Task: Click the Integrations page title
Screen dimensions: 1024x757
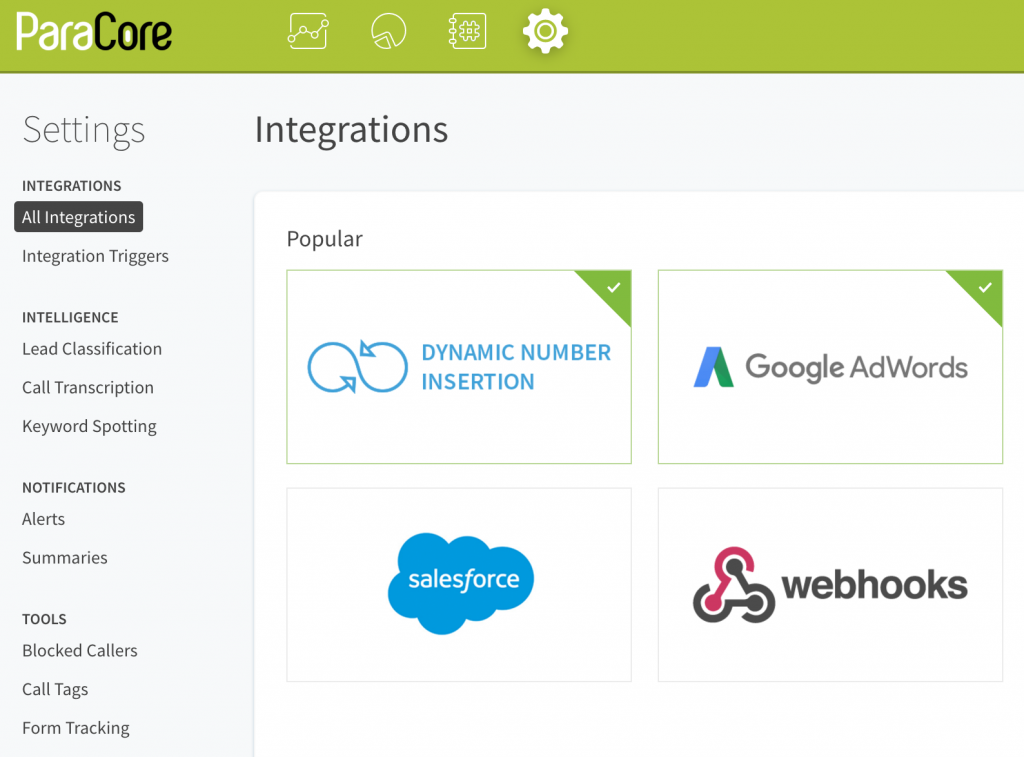Action: pyautogui.click(x=351, y=129)
